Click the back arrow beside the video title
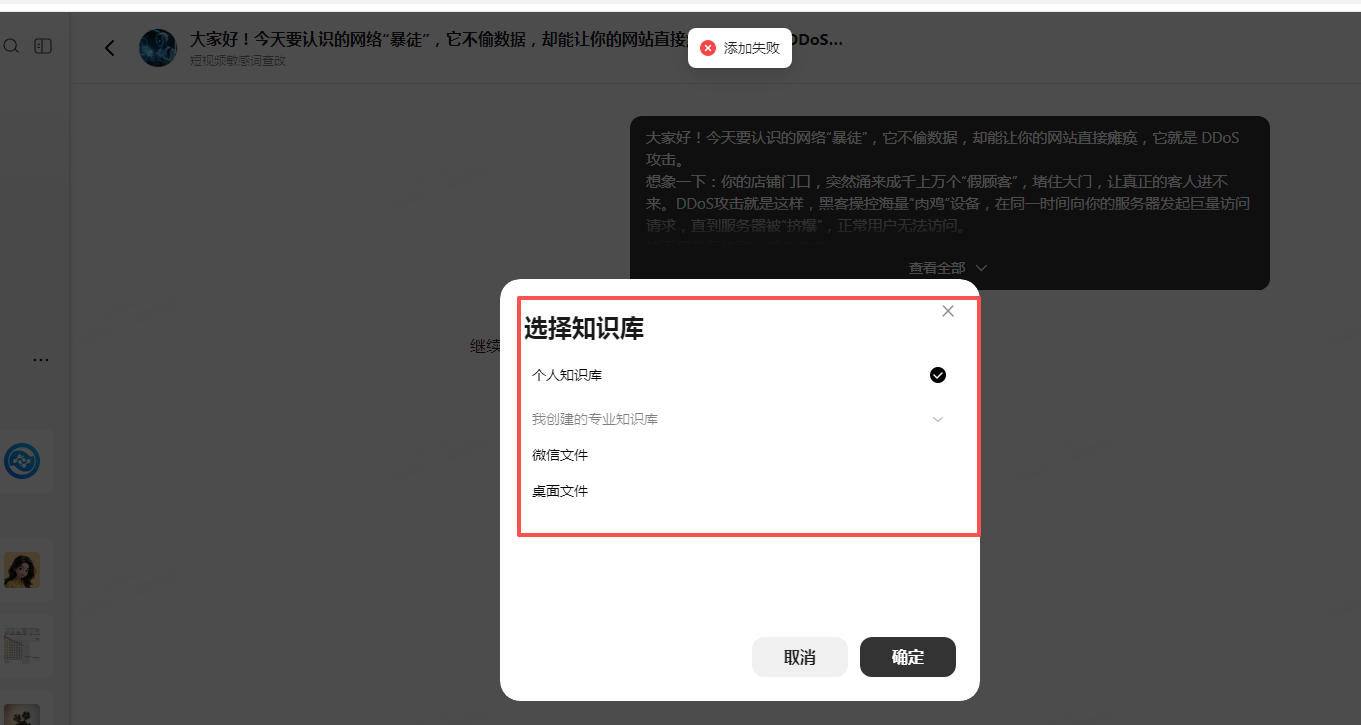This screenshot has height=725, width=1361. [110, 47]
